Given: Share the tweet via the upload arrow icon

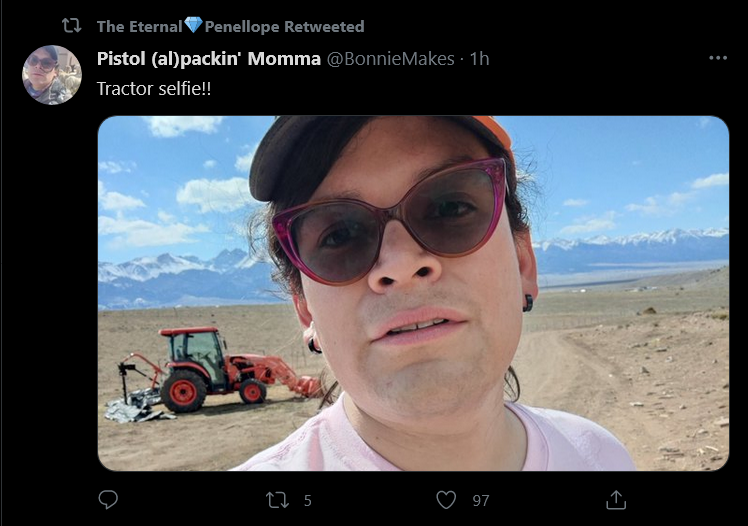Looking at the screenshot, I should click(615, 500).
